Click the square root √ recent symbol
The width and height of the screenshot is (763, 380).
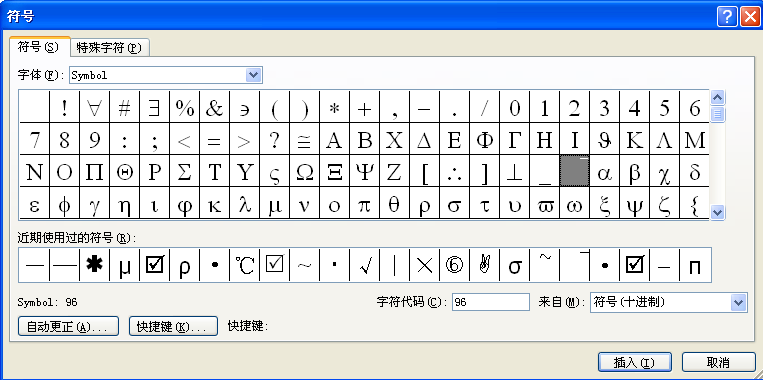pyautogui.click(x=364, y=265)
